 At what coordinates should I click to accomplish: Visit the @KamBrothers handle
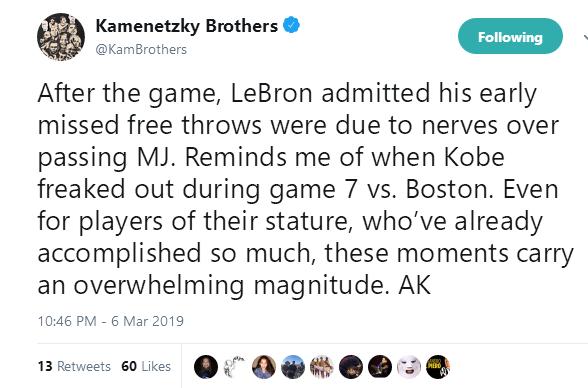coord(141,49)
